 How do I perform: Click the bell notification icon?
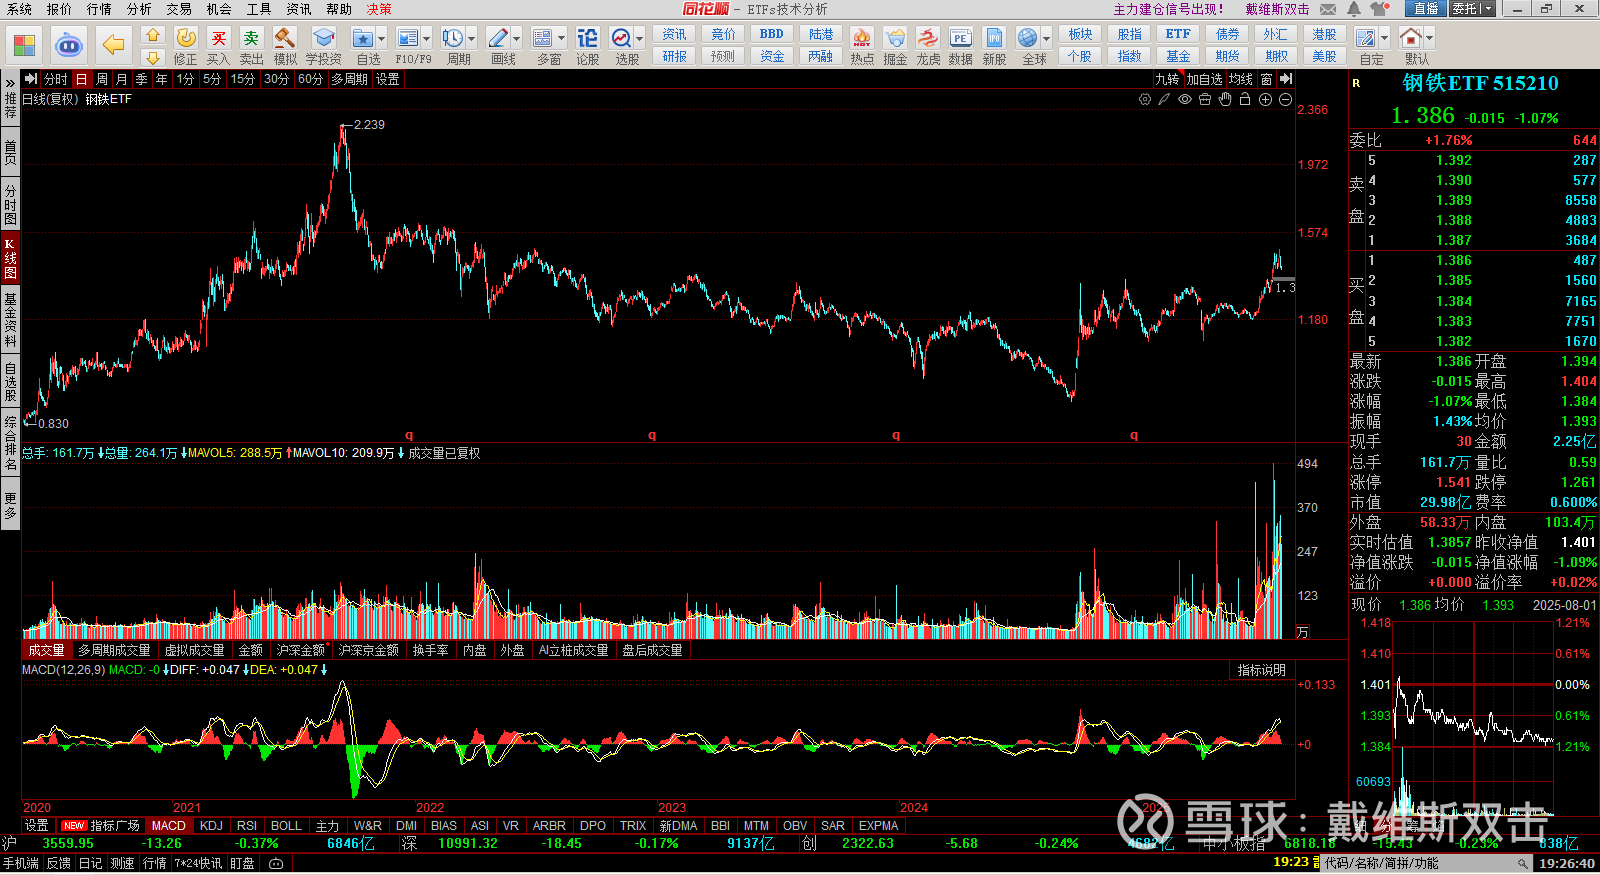click(1353, 8)
